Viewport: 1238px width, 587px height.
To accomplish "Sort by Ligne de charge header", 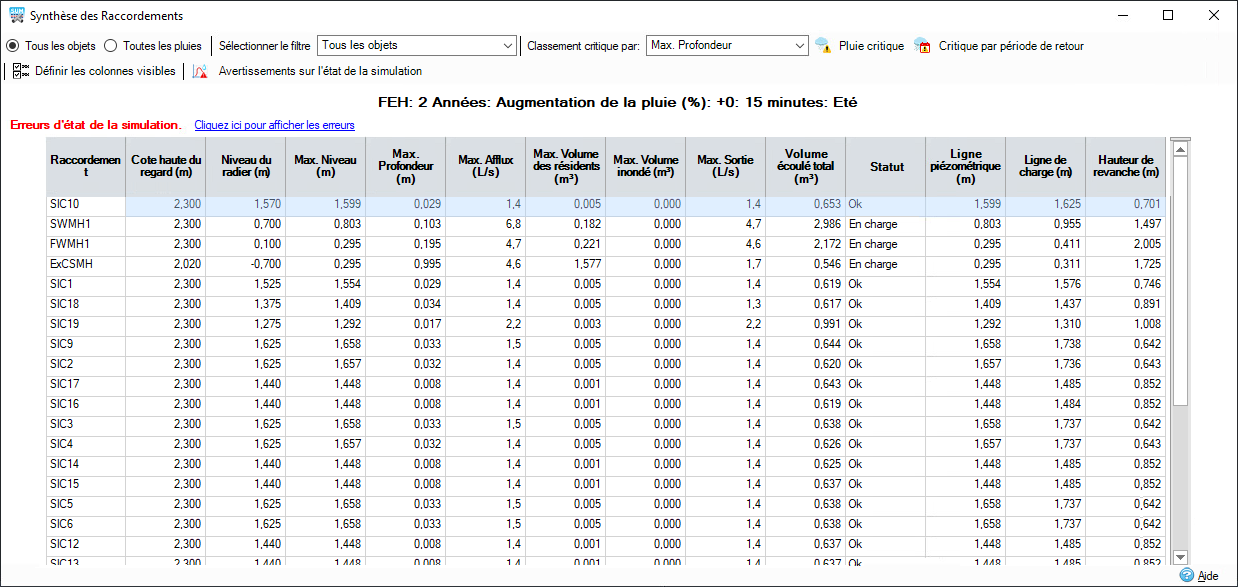I will (x=1046, y=166).
